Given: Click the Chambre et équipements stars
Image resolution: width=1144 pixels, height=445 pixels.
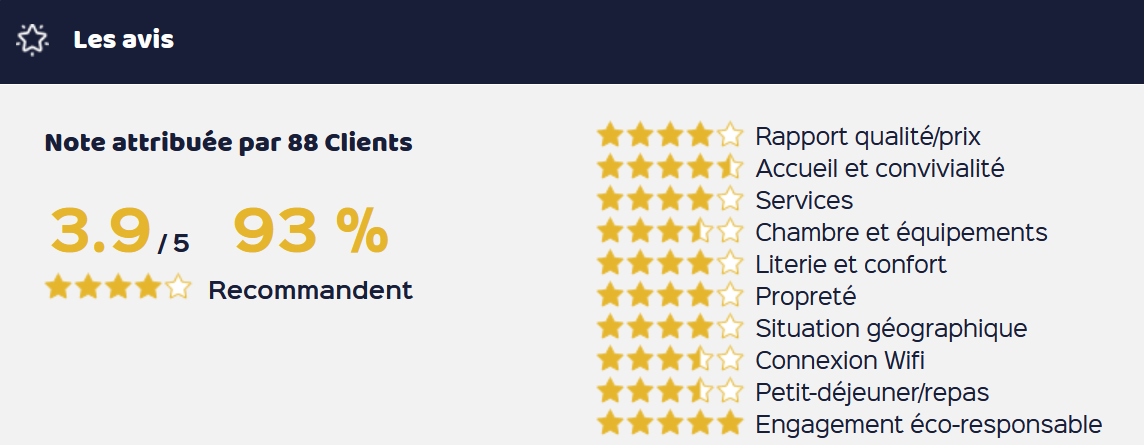Looking at the screenshot, I should point(670,231).
